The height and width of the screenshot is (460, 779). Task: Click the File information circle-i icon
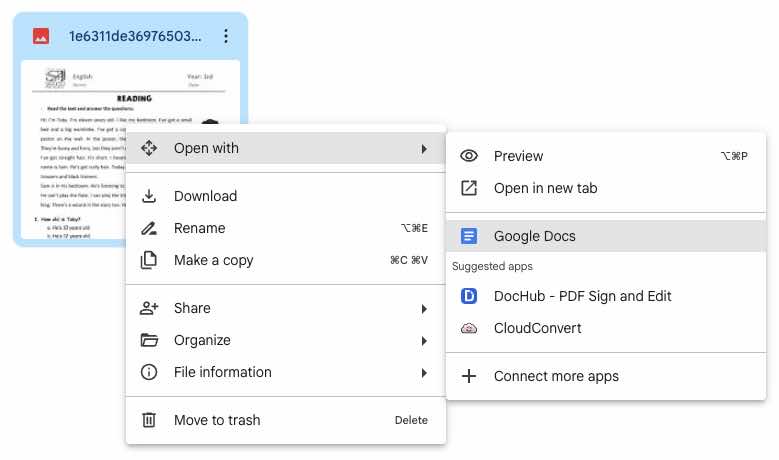click(149, 372)
